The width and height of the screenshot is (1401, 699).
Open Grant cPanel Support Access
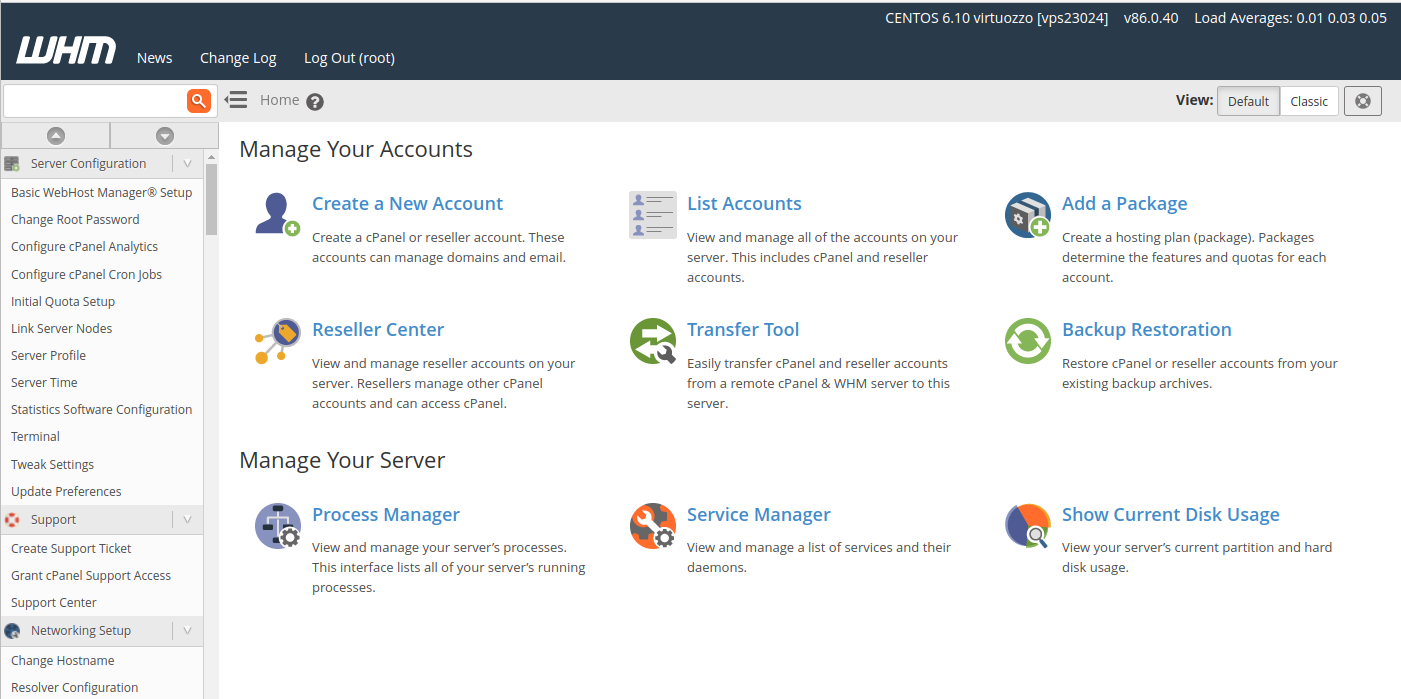[91, 576]
